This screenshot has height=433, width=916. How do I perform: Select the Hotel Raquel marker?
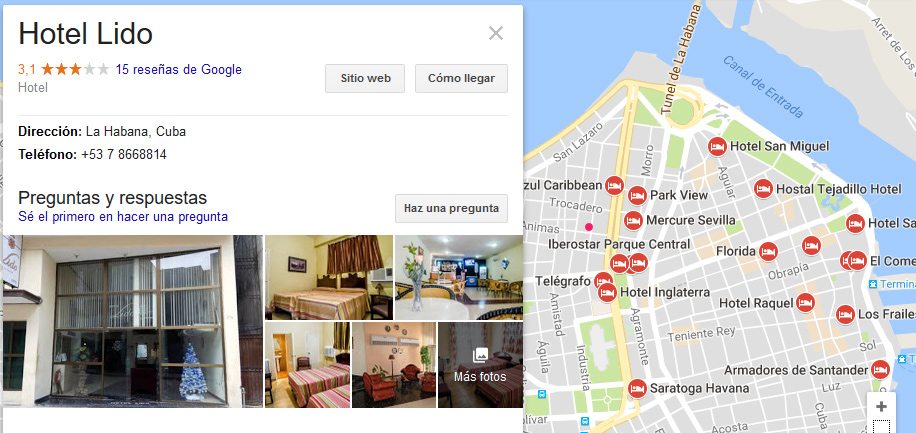click(x=806, y=303)
